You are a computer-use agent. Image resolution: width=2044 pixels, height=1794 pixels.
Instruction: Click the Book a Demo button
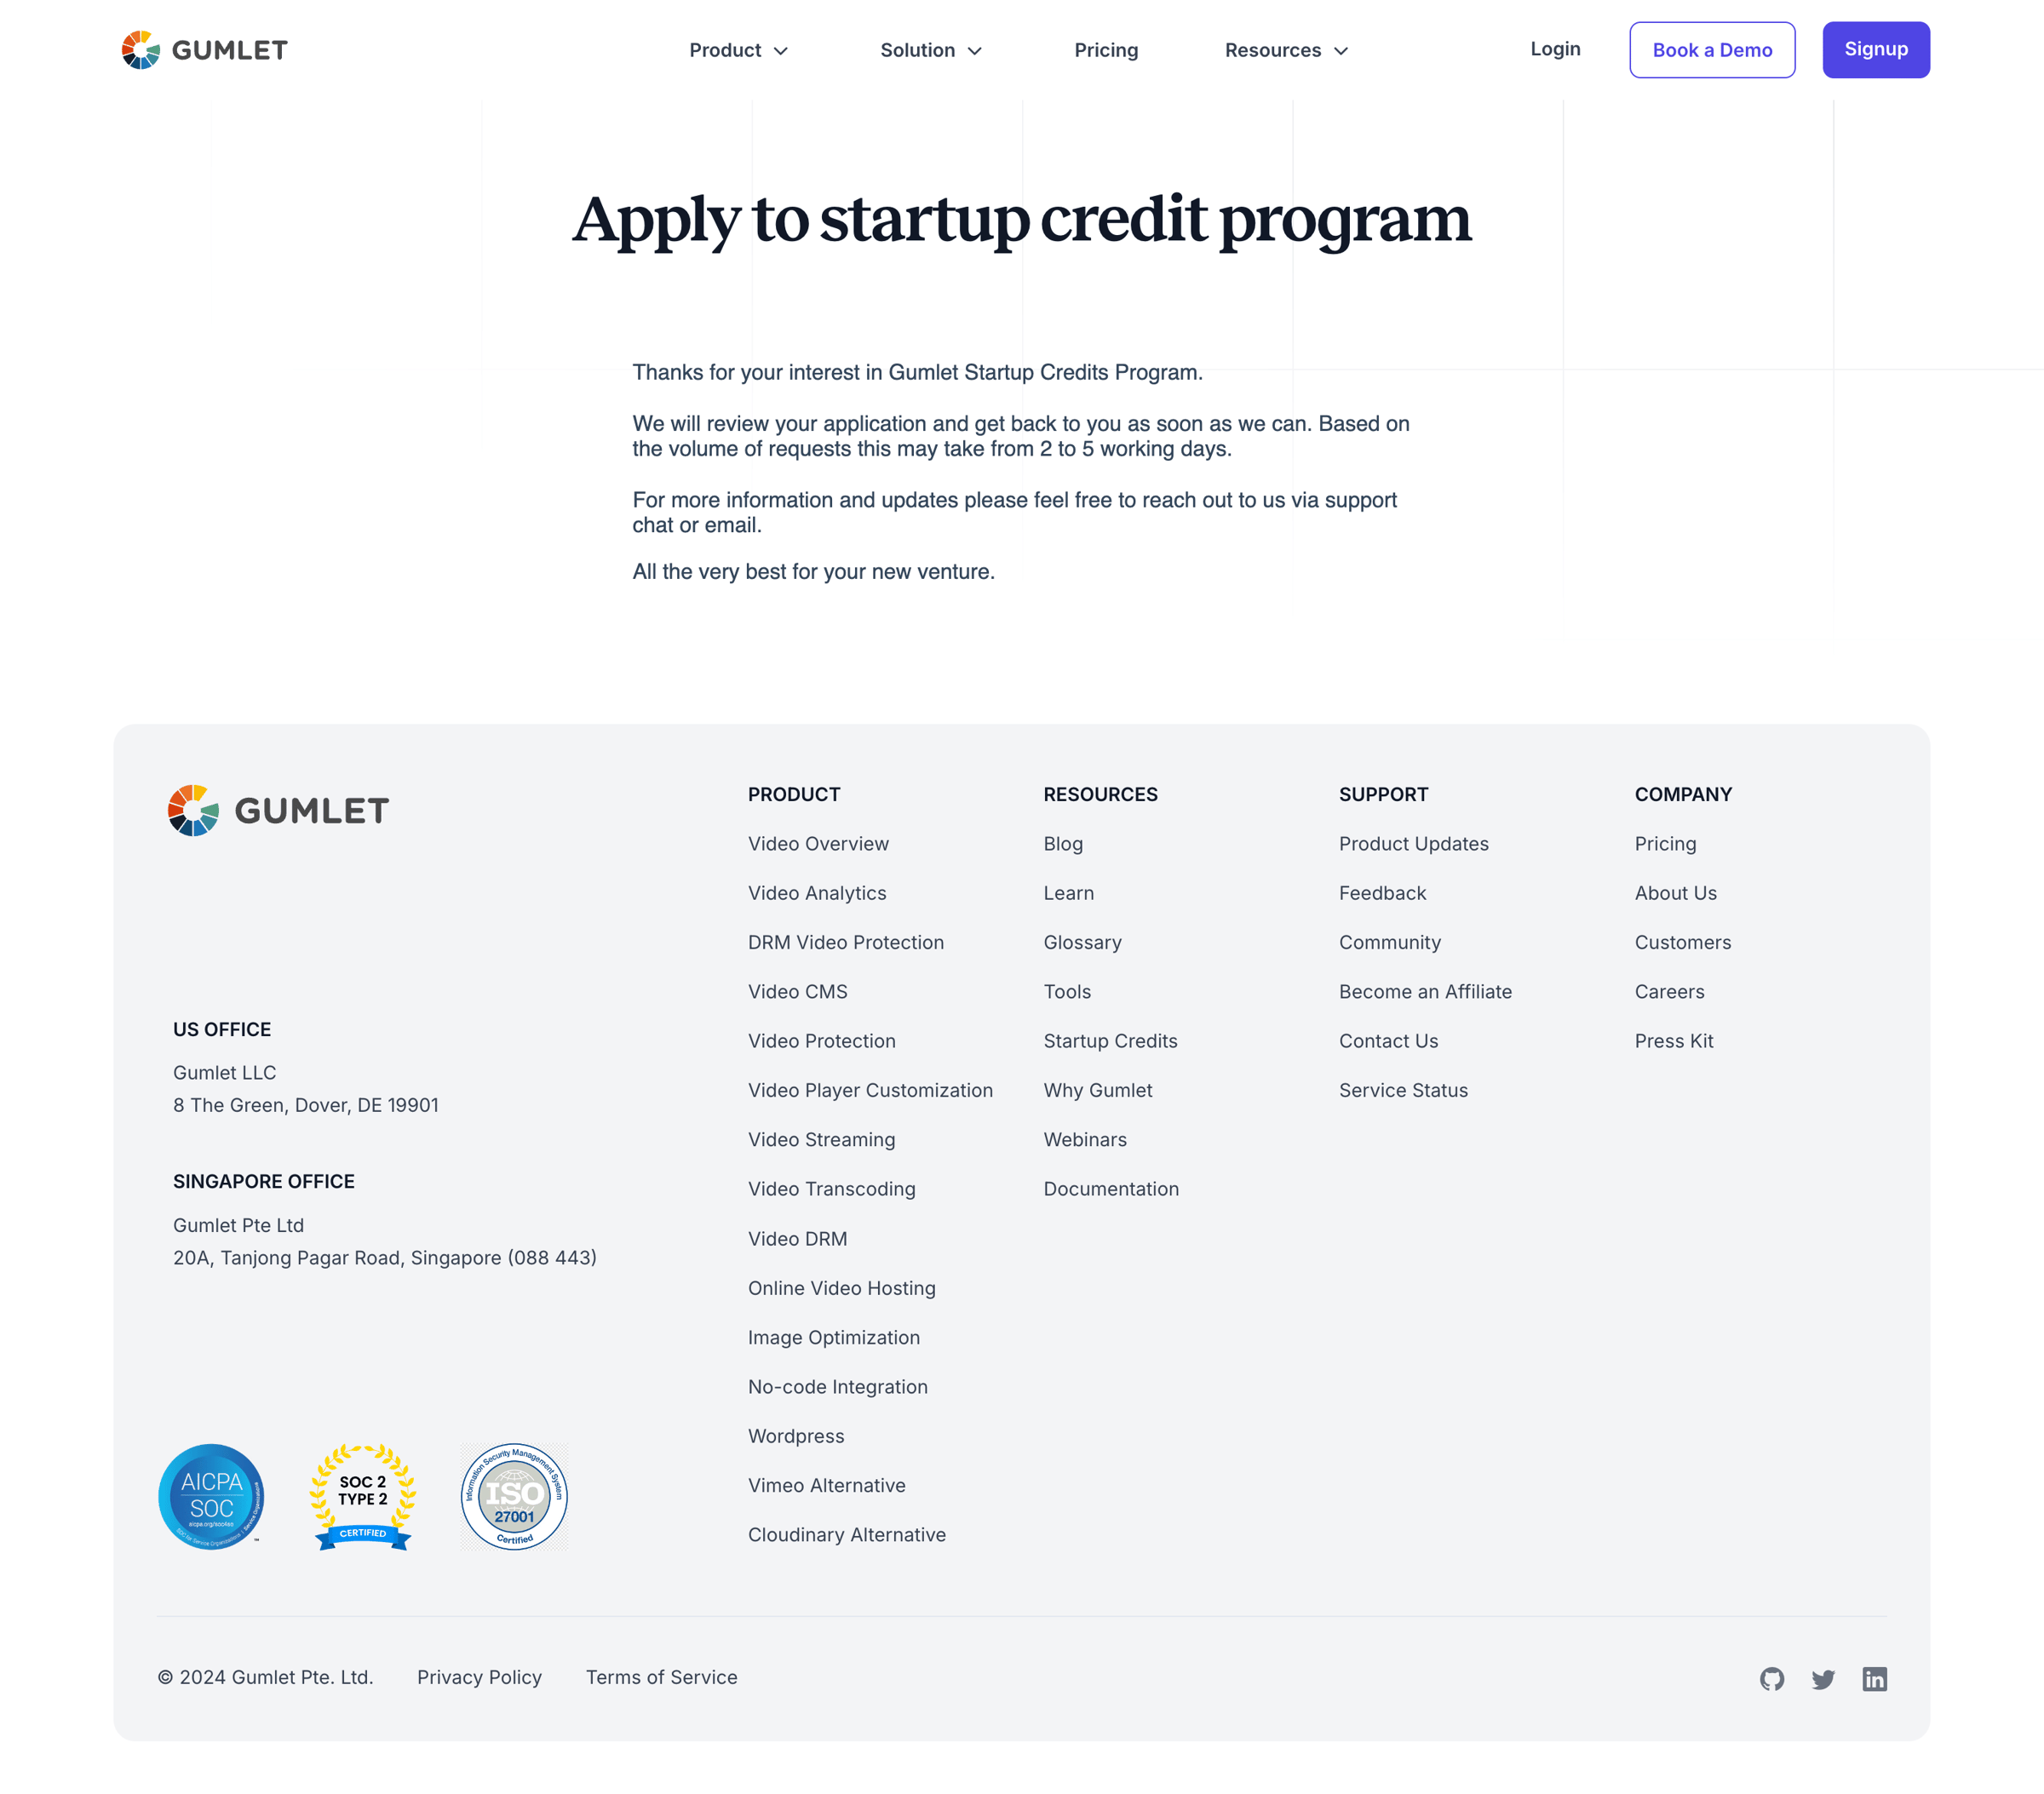(1712, 50)
